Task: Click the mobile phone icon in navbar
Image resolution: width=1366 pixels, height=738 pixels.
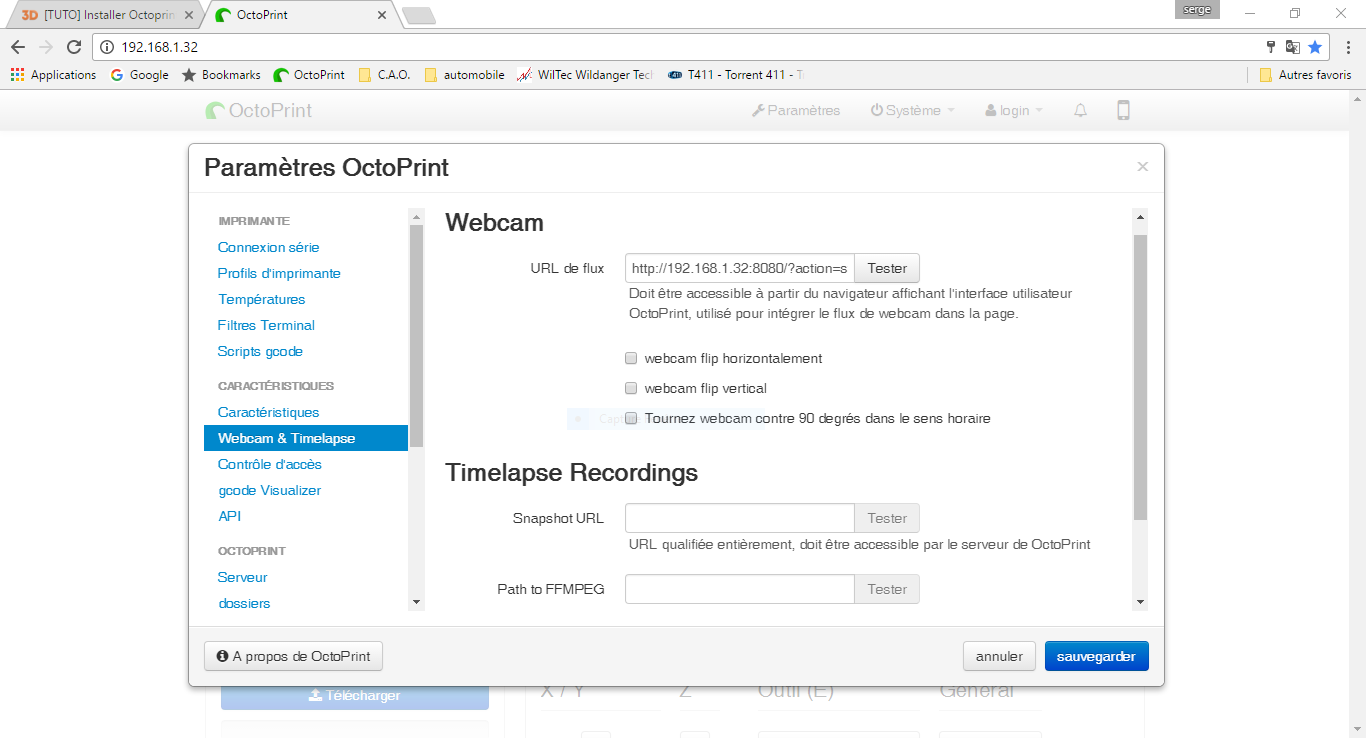Action: point(1123,110)
